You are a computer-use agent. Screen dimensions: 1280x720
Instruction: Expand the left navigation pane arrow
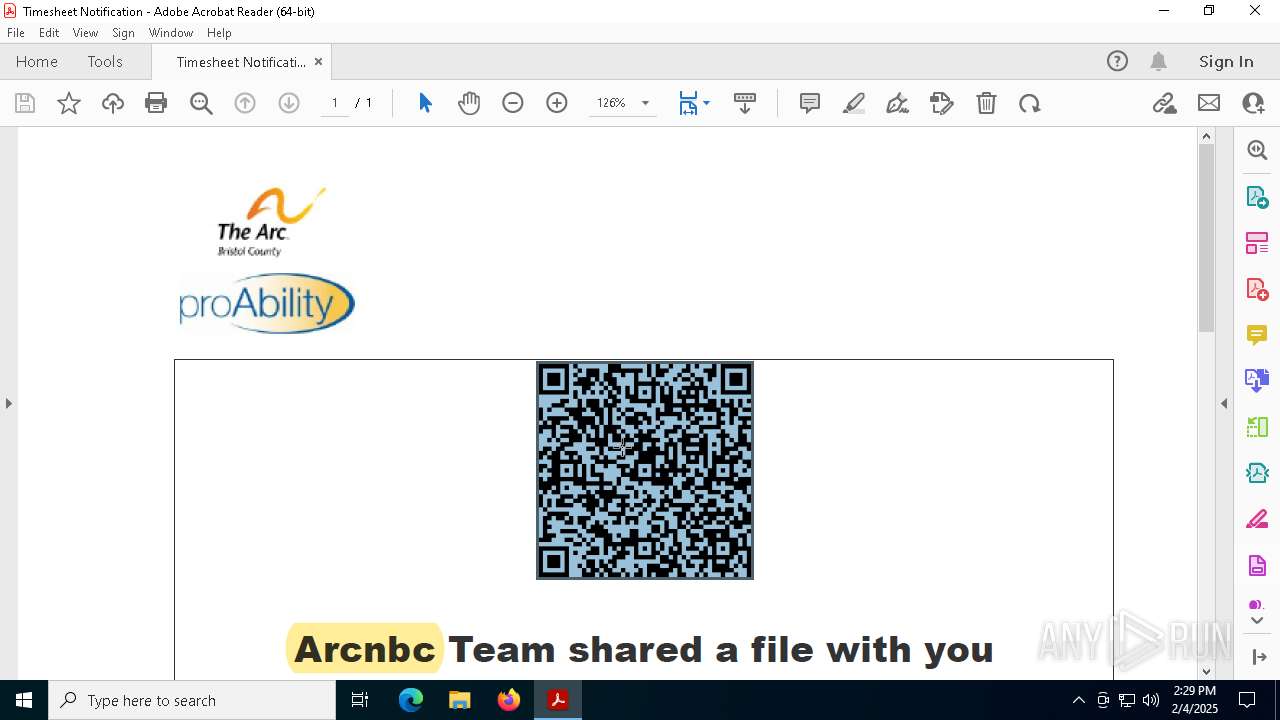click(9, 403)
